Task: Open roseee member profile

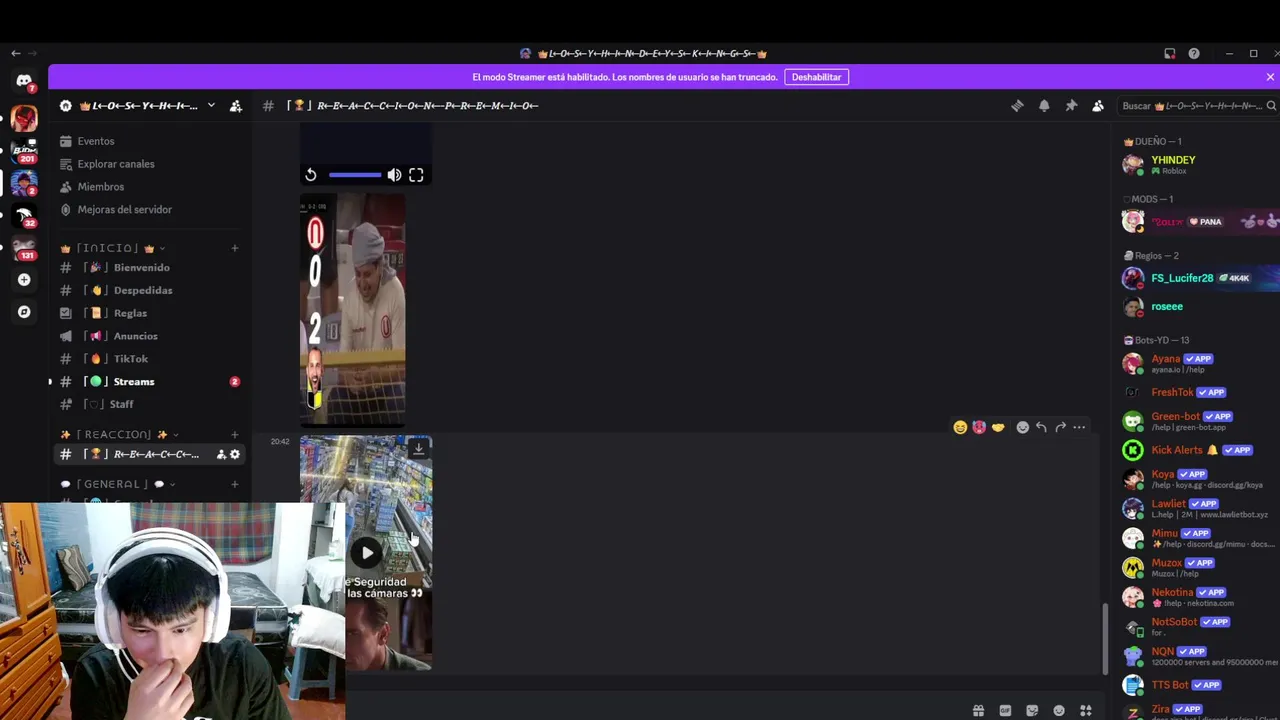Action: click(1199, 307)
